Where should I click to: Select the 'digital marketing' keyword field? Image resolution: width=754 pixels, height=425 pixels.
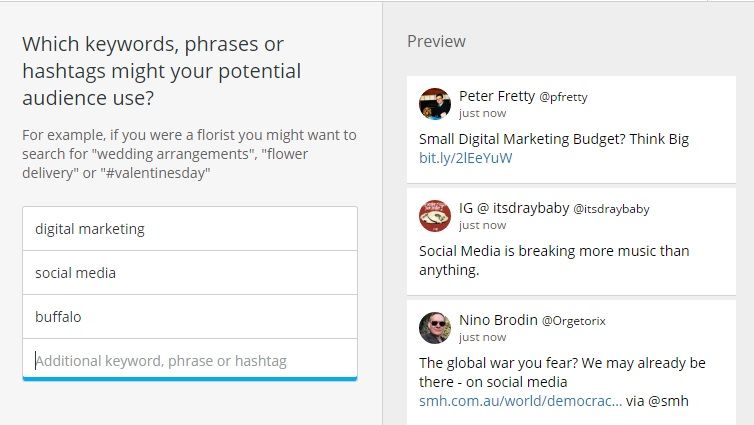pyautogui.click(x=190, y=229)
